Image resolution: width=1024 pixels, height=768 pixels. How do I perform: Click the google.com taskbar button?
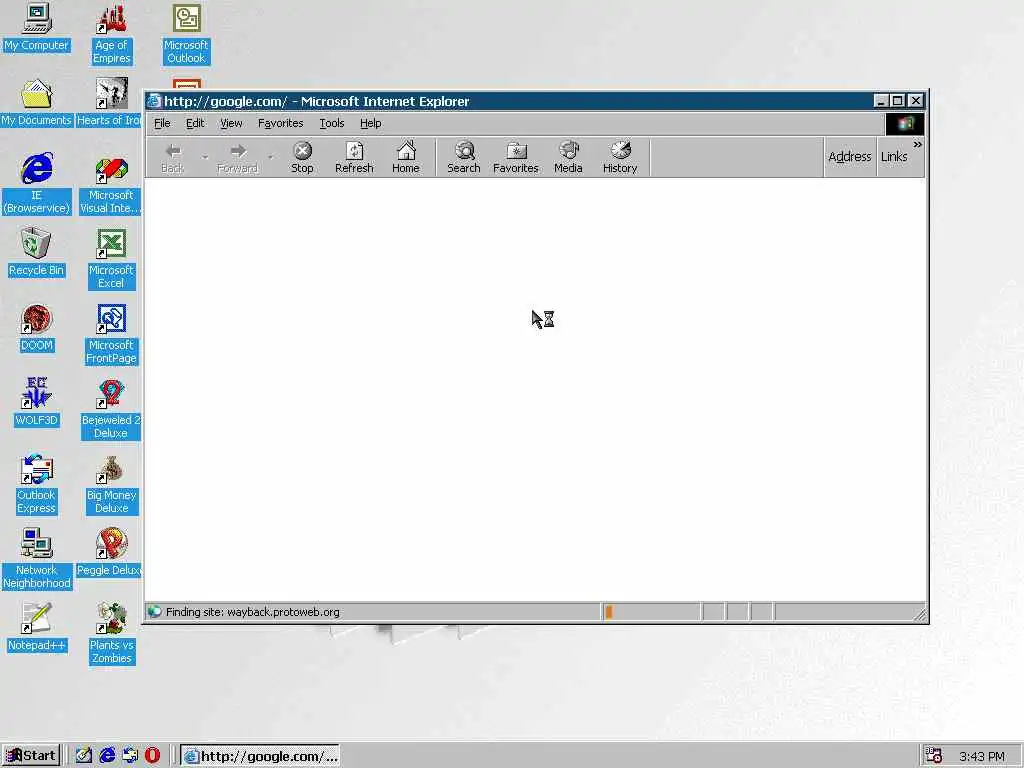260,756
